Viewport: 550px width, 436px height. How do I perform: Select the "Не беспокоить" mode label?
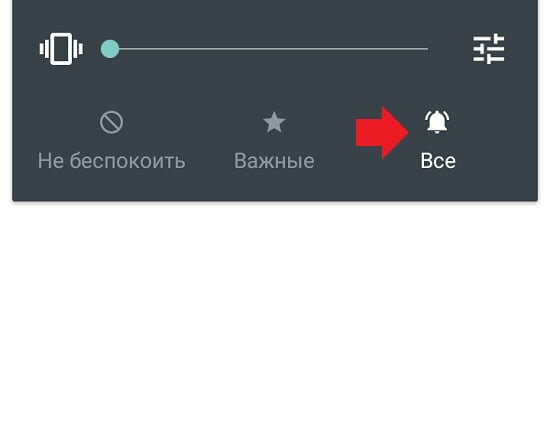click(x=112, y=161)
